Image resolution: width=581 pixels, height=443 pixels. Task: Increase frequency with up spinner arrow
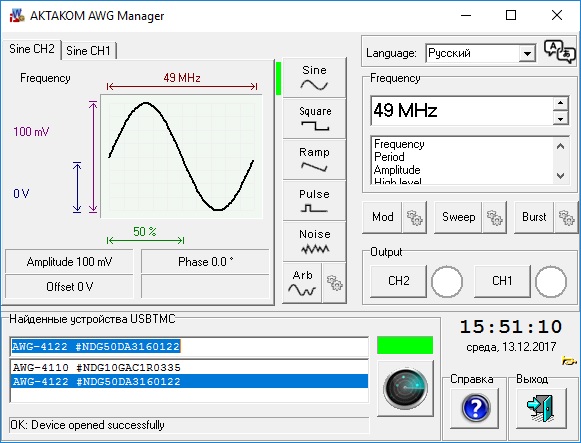coord(561,103)
